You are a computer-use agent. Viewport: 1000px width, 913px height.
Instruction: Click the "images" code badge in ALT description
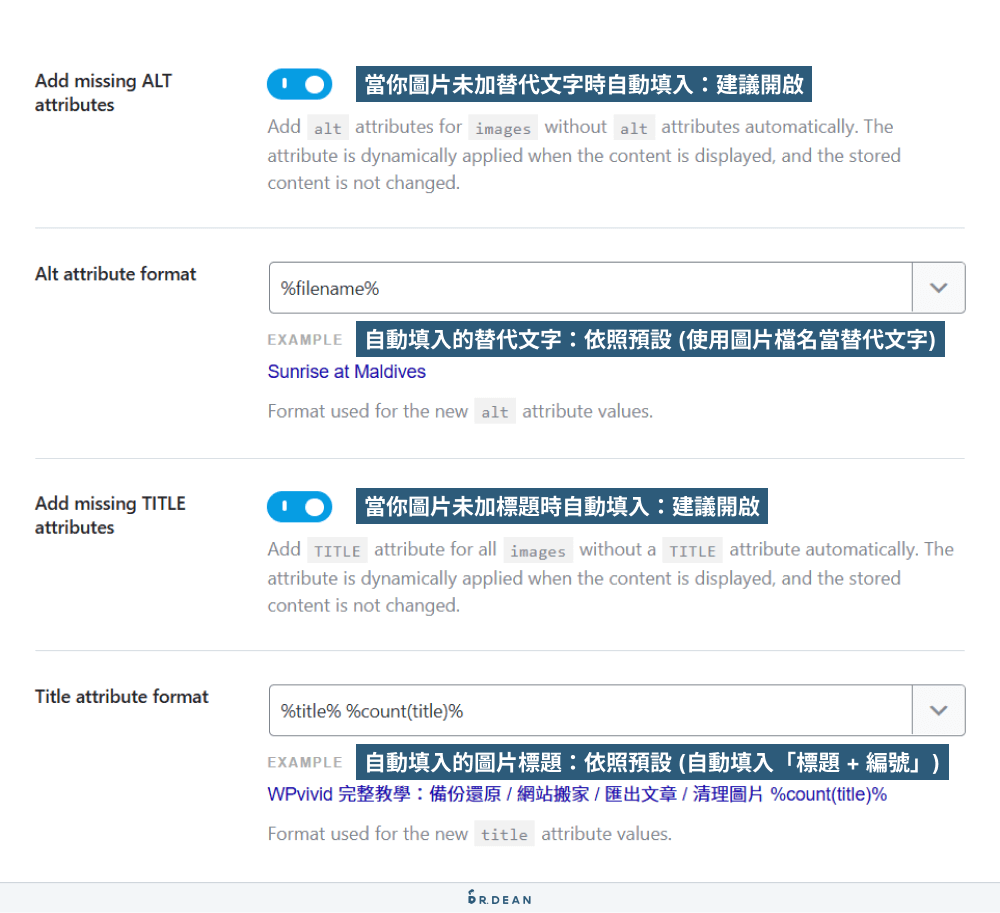click(x=503, y=127)
